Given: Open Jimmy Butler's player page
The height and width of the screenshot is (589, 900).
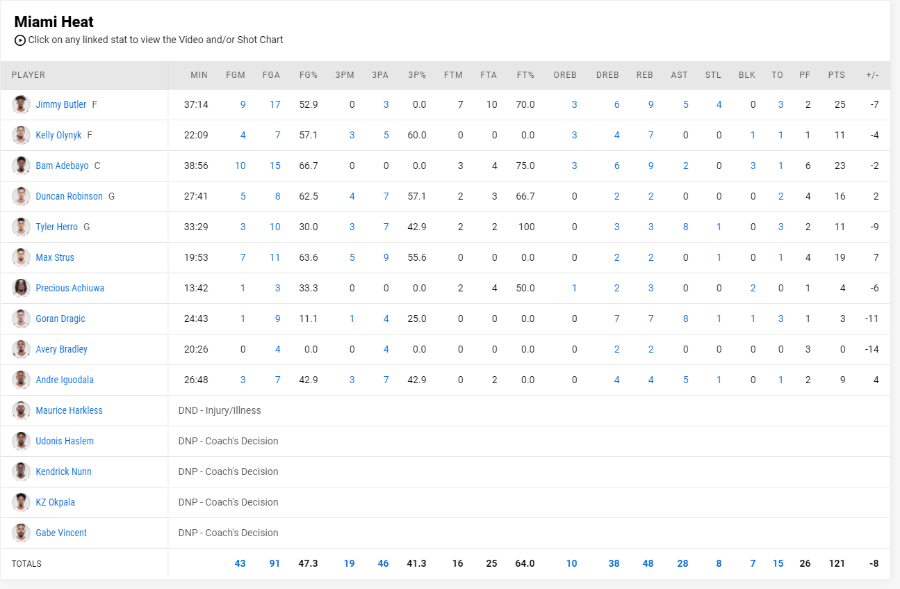Looking at the screenshot, I should 61,104.
